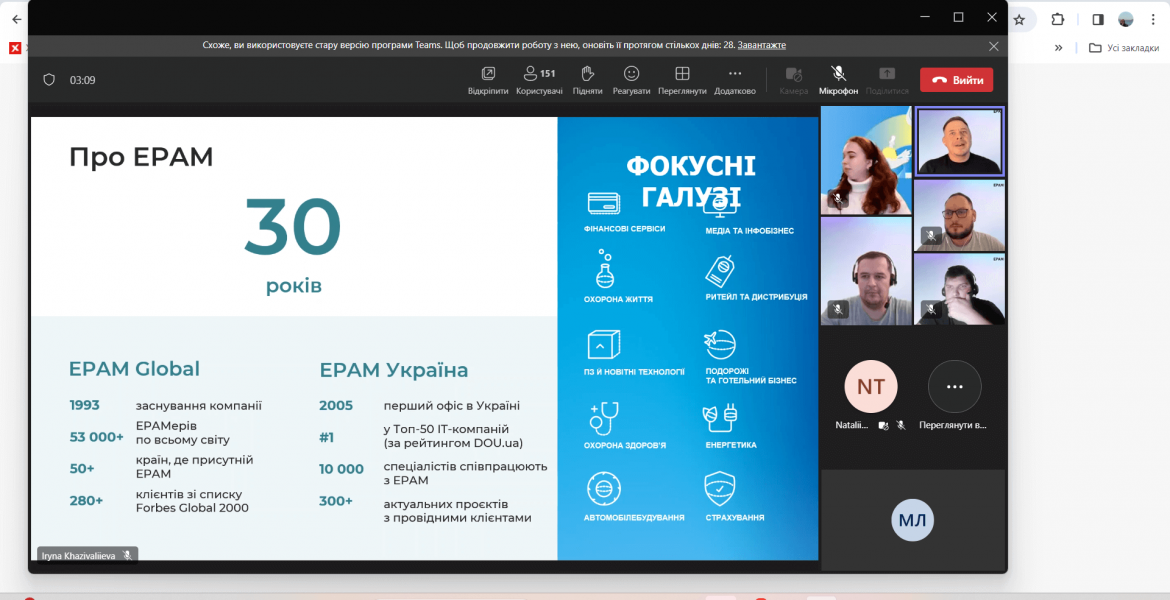The height and width of the screenshot is (600, 1170).
Task: Select the video tile of man with glasses
Action: coord(960,215)
